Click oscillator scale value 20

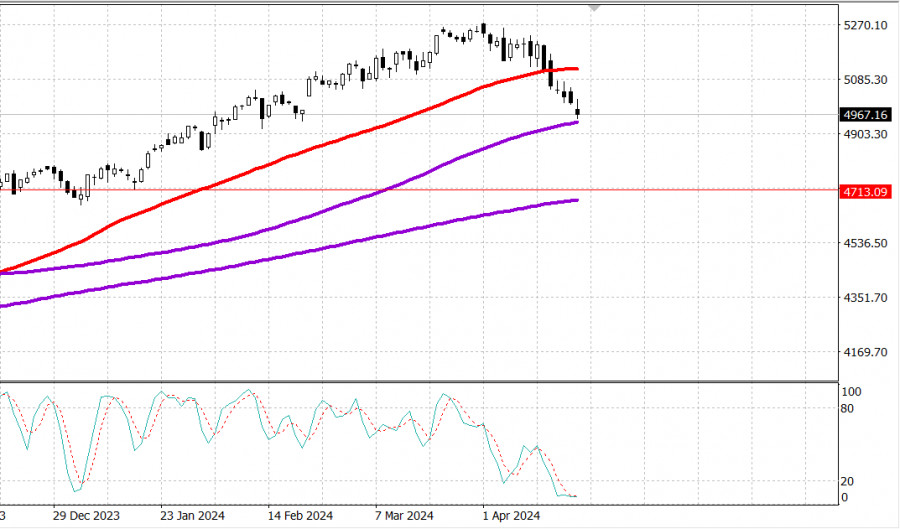[x=847, y=481]
